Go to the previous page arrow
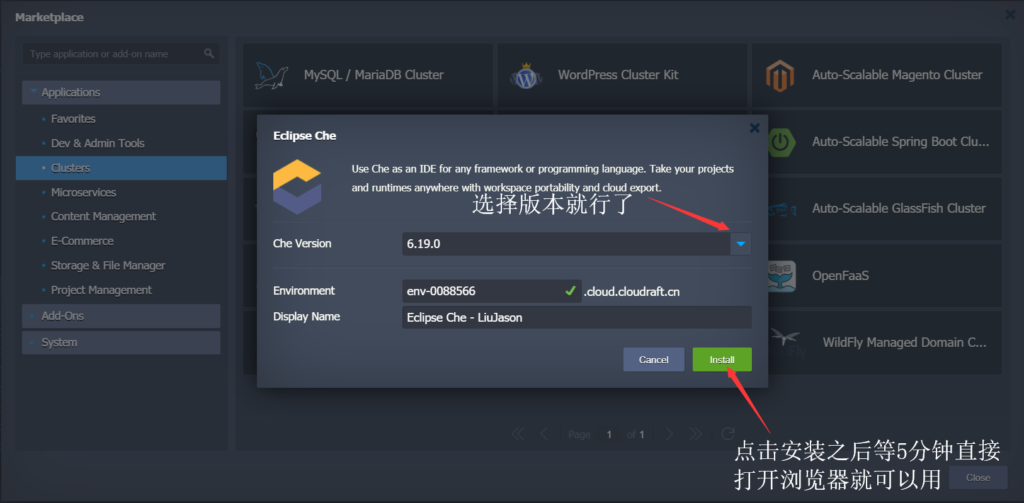Image resolution: width=1024 pixels, height=503 pixels. point(544,434)
